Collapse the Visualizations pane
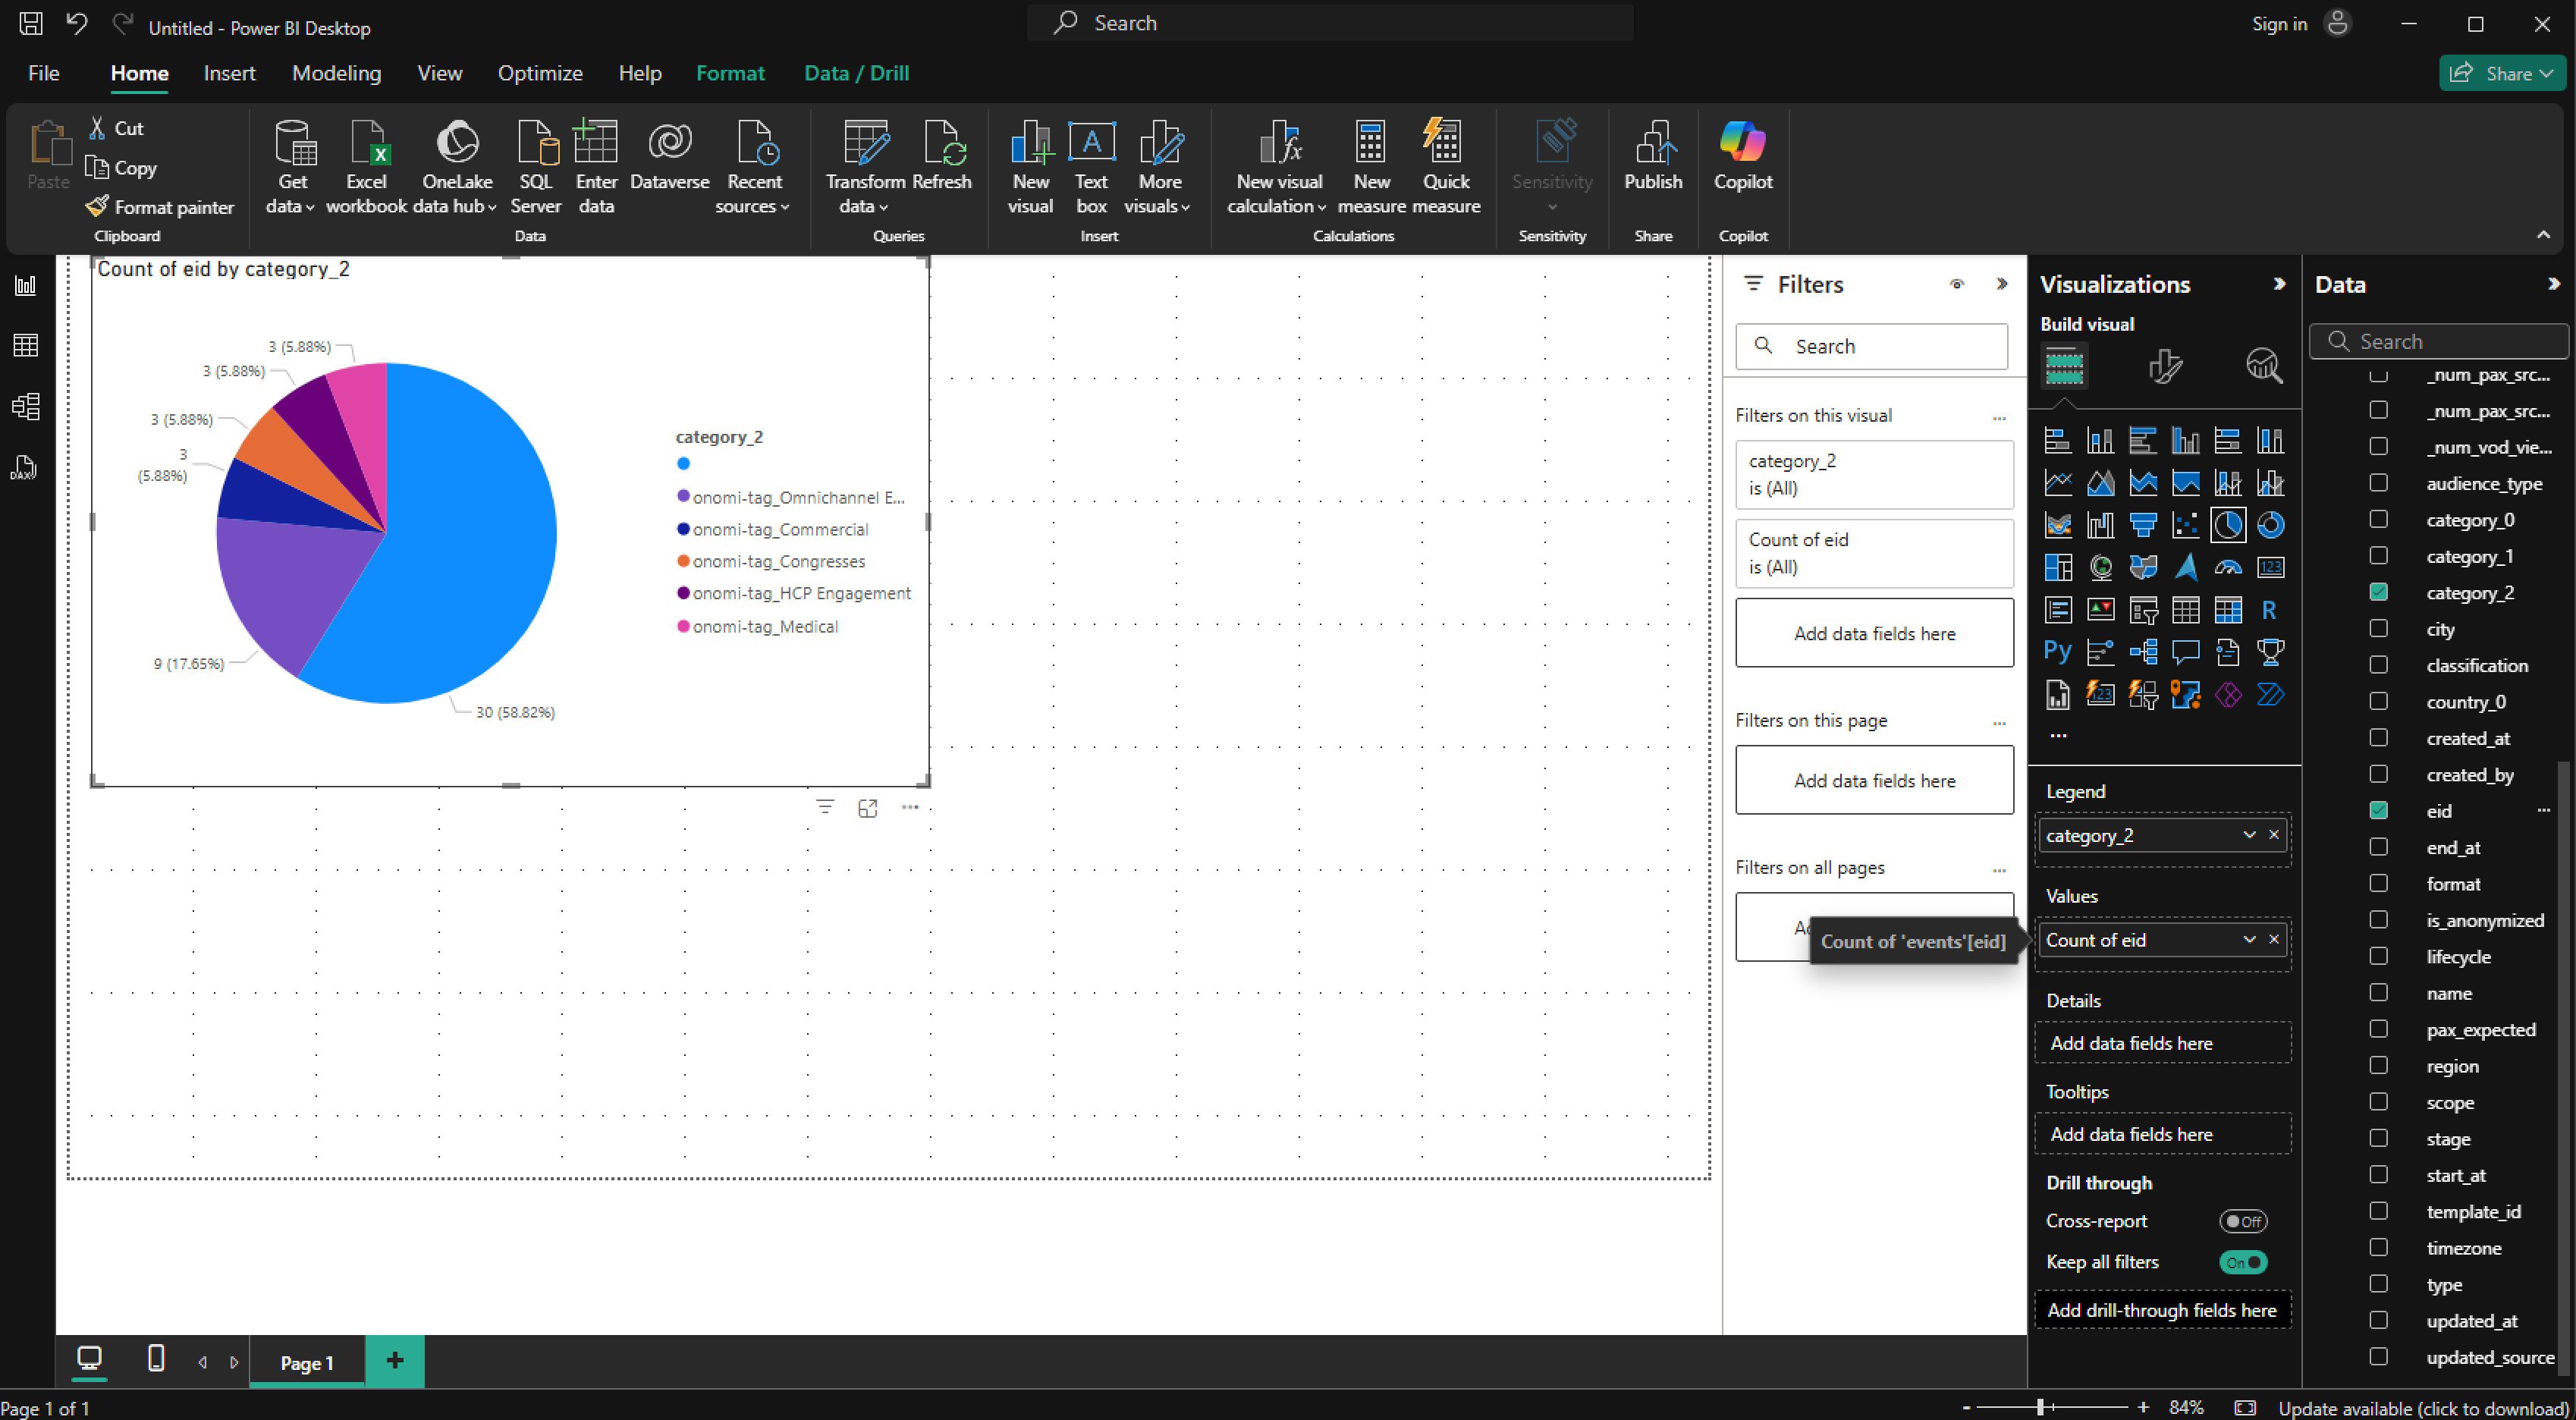The width and height of the screenshot is (2576, 1420). point(2279,284)
